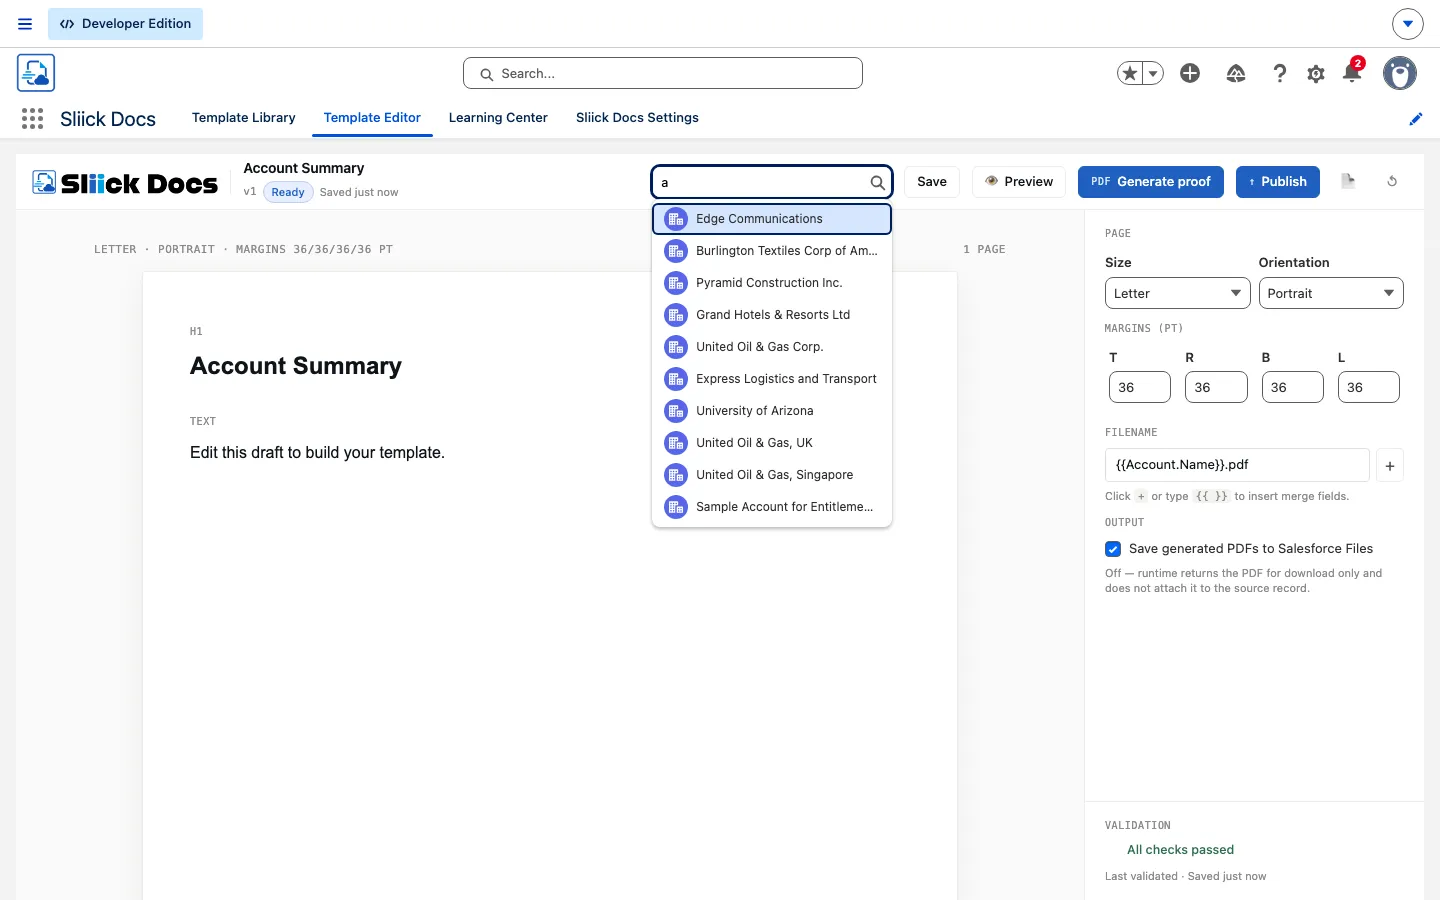Pick University of Arizona account
The height and width of the screenshot is (900, 1440).
tap(772, 411)
